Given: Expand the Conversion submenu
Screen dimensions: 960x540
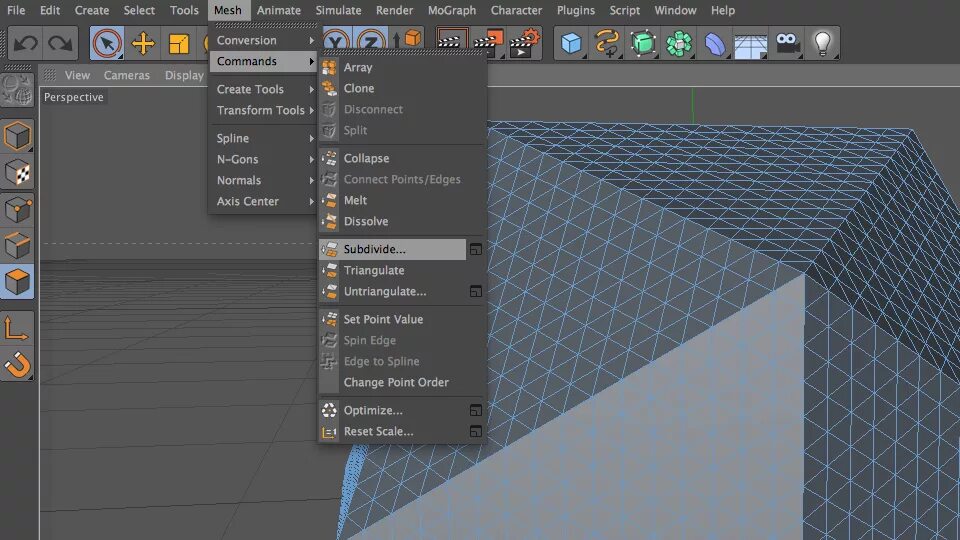Looking at the screenshot, I should pos(263,40).
